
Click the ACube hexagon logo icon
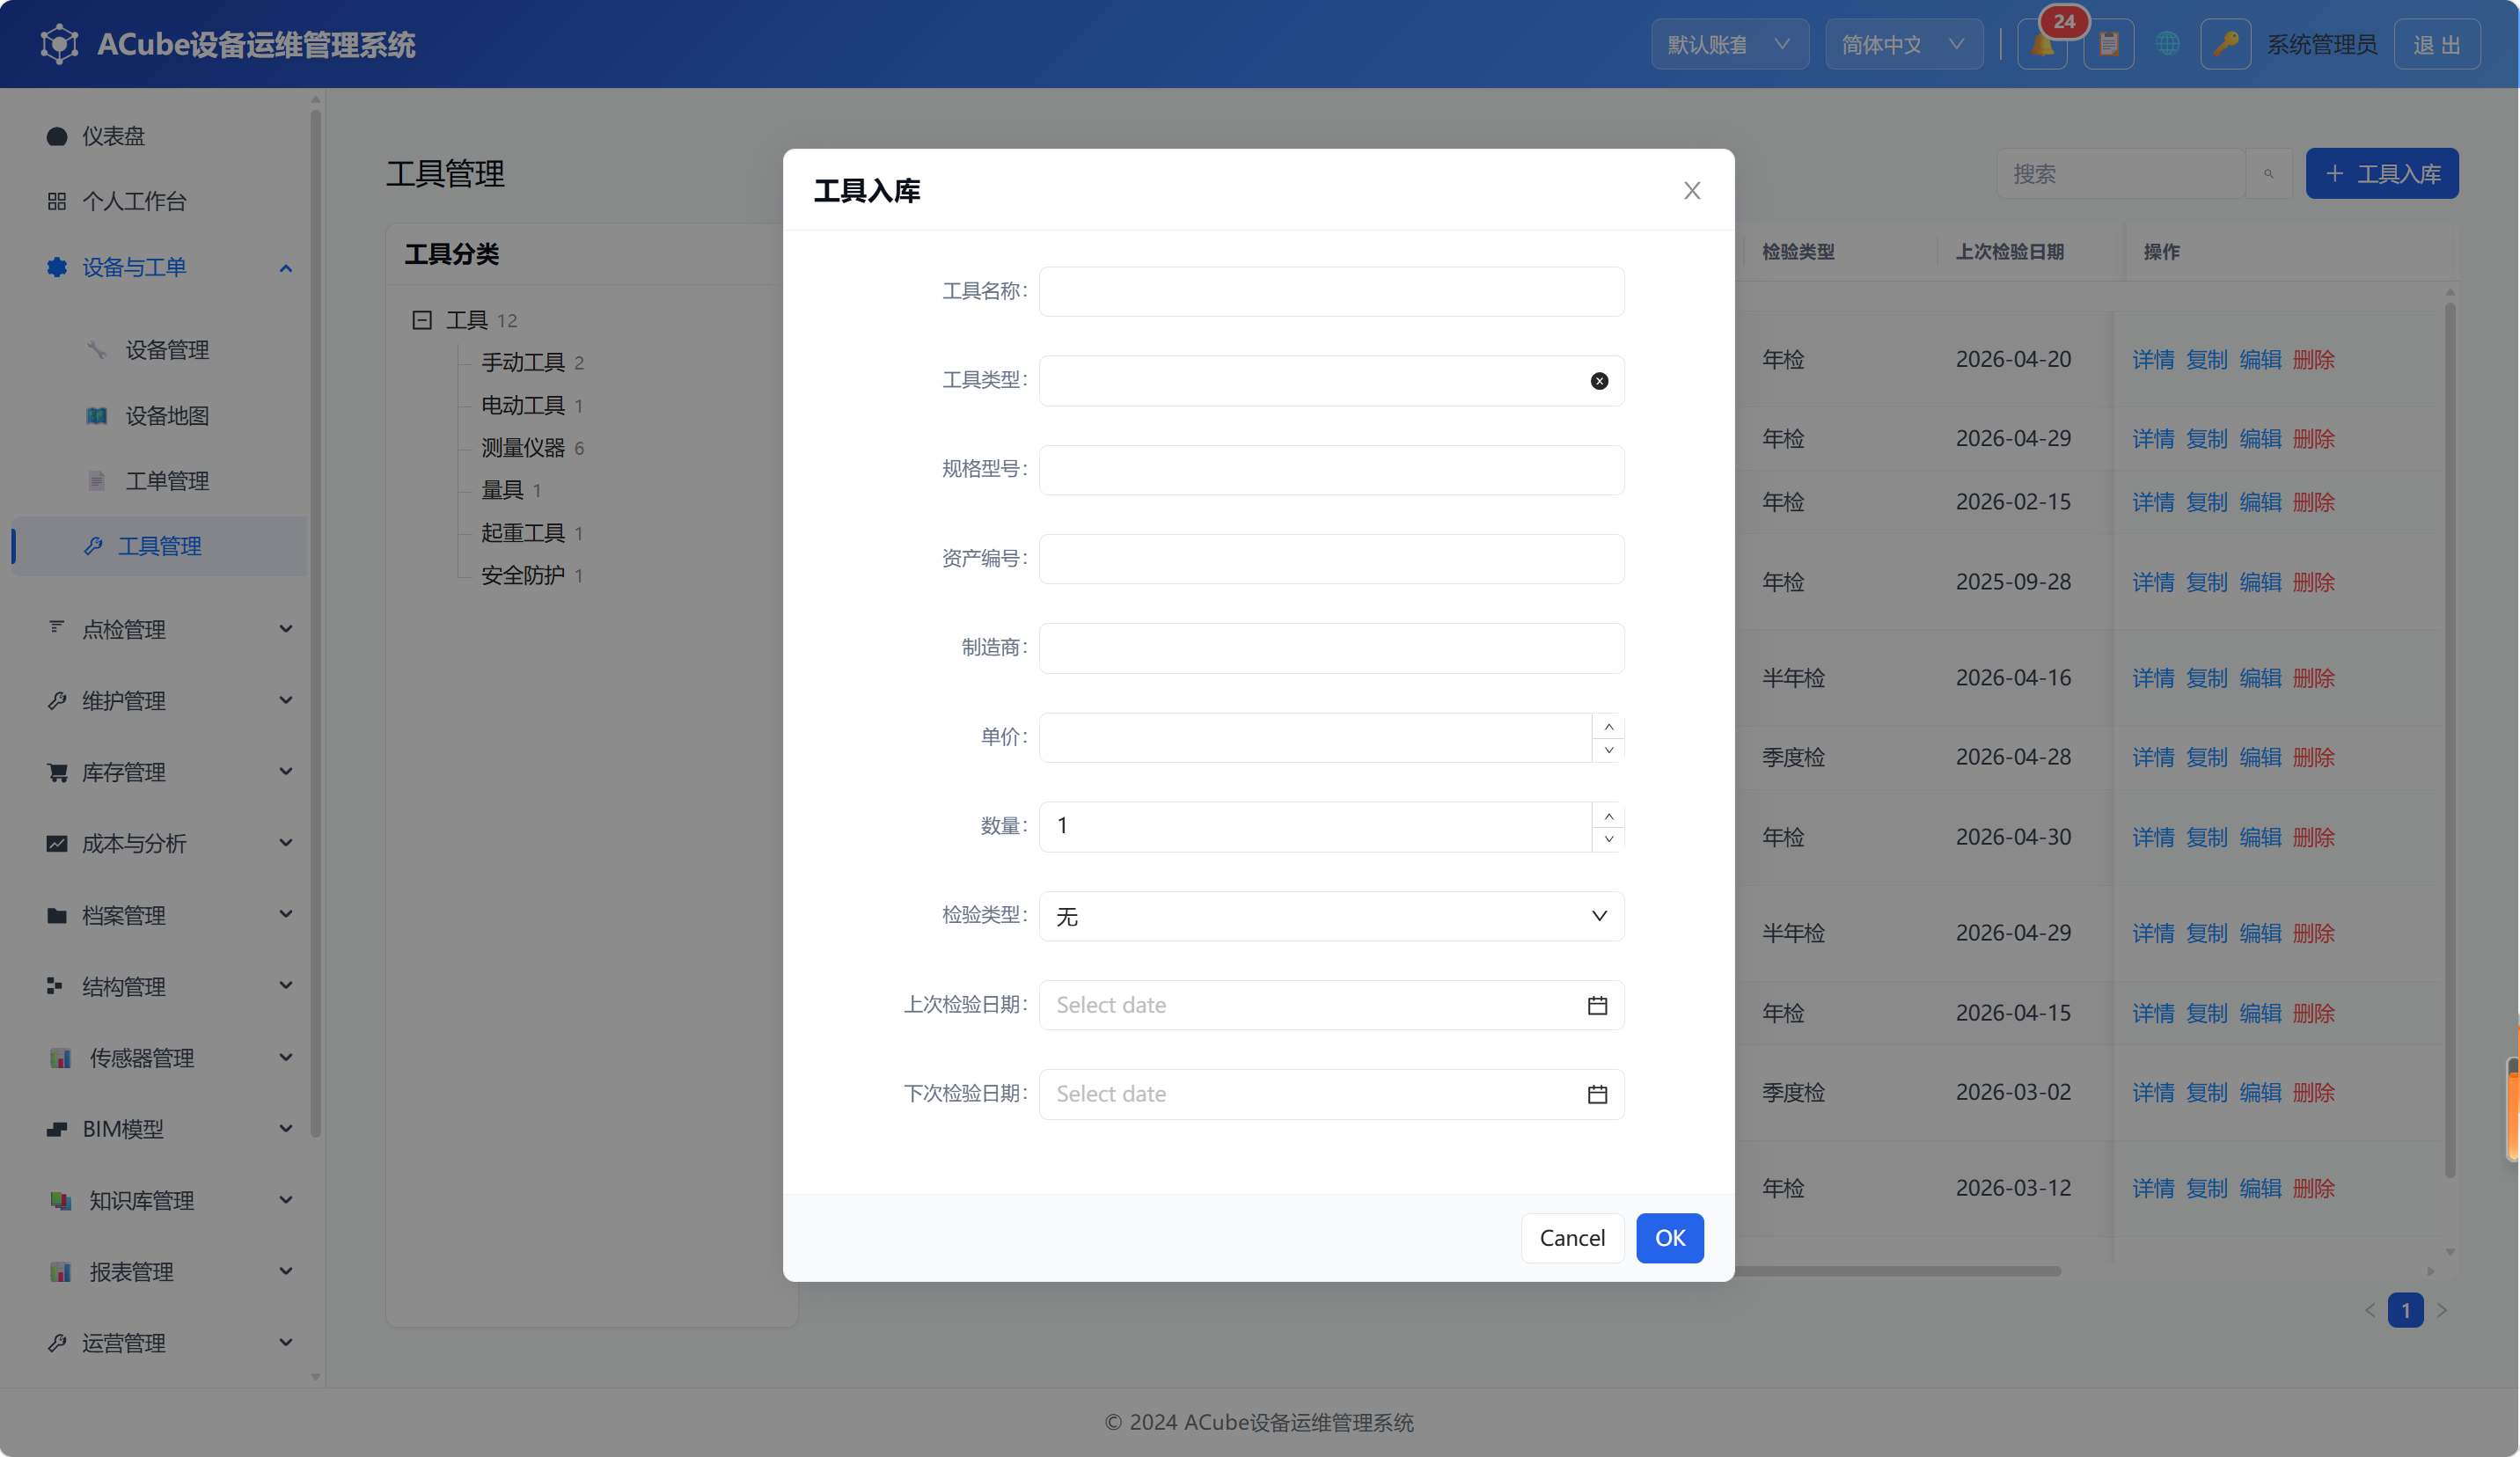click(59, 44)
